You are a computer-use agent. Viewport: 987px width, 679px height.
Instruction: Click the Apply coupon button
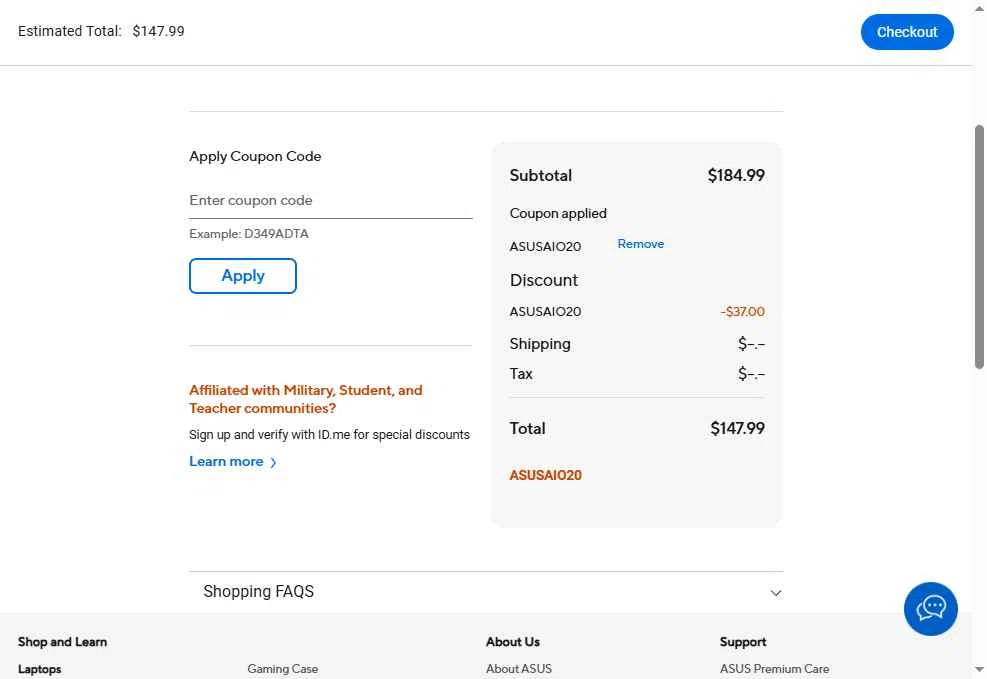click(x=243, y=276)
